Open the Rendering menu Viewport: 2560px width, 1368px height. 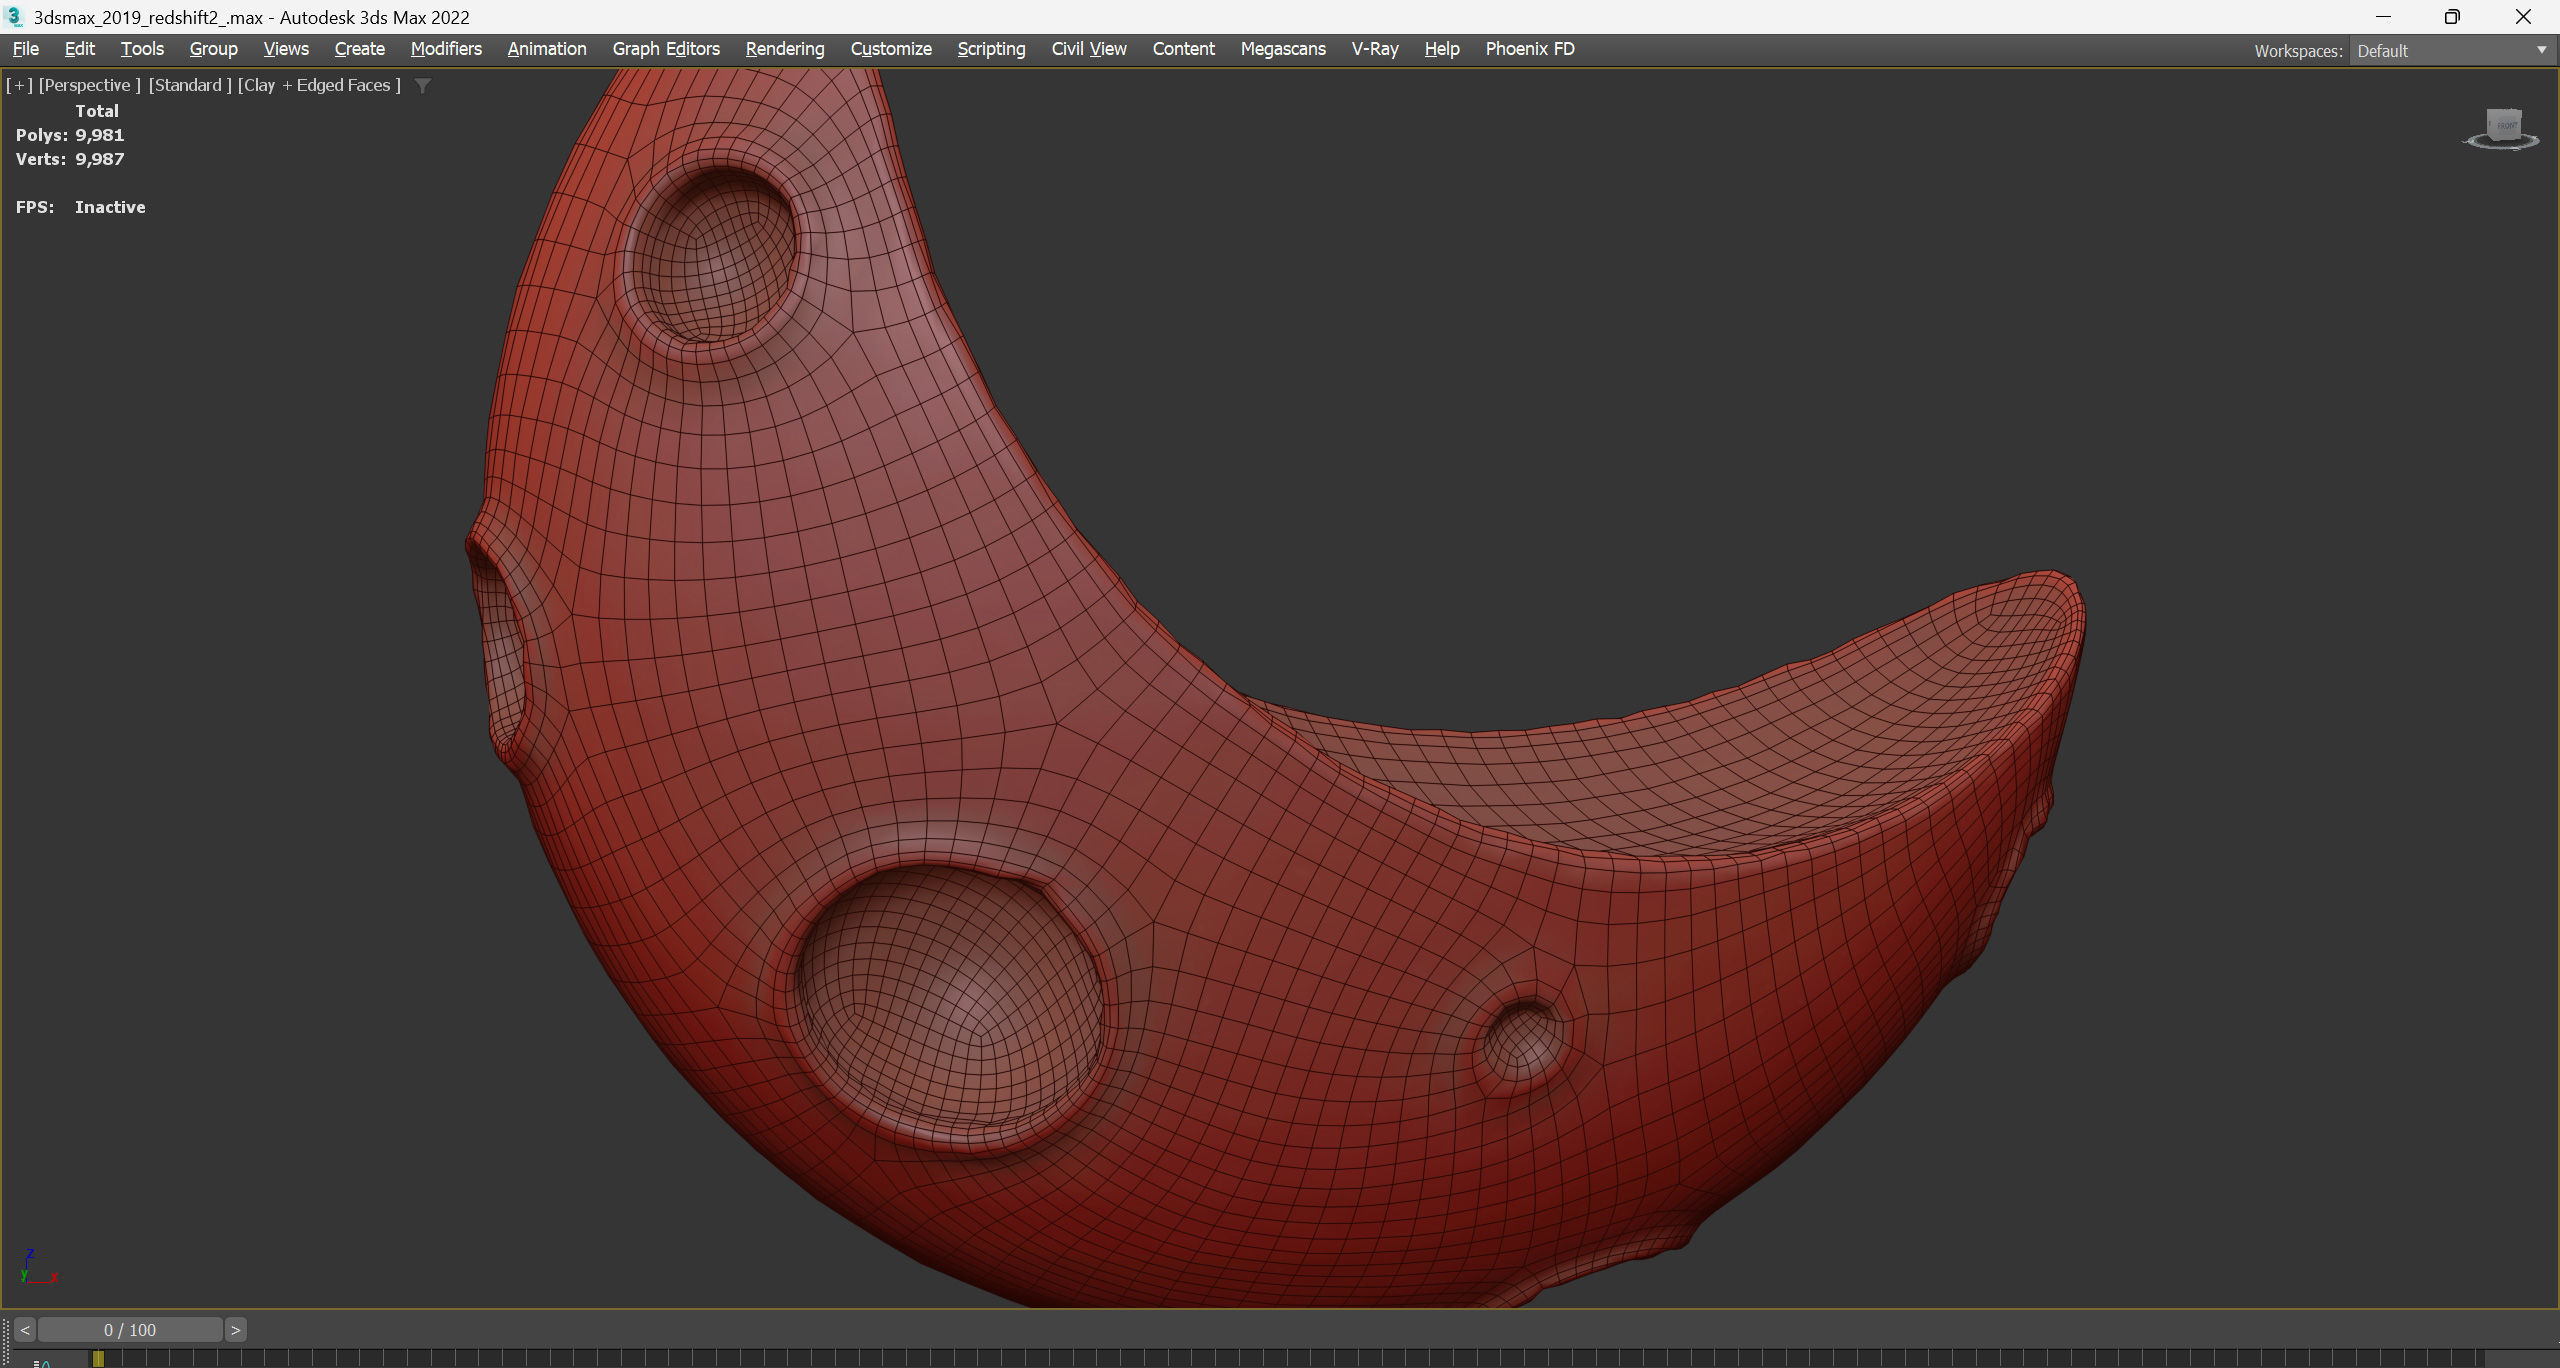[x=784, y=49]
